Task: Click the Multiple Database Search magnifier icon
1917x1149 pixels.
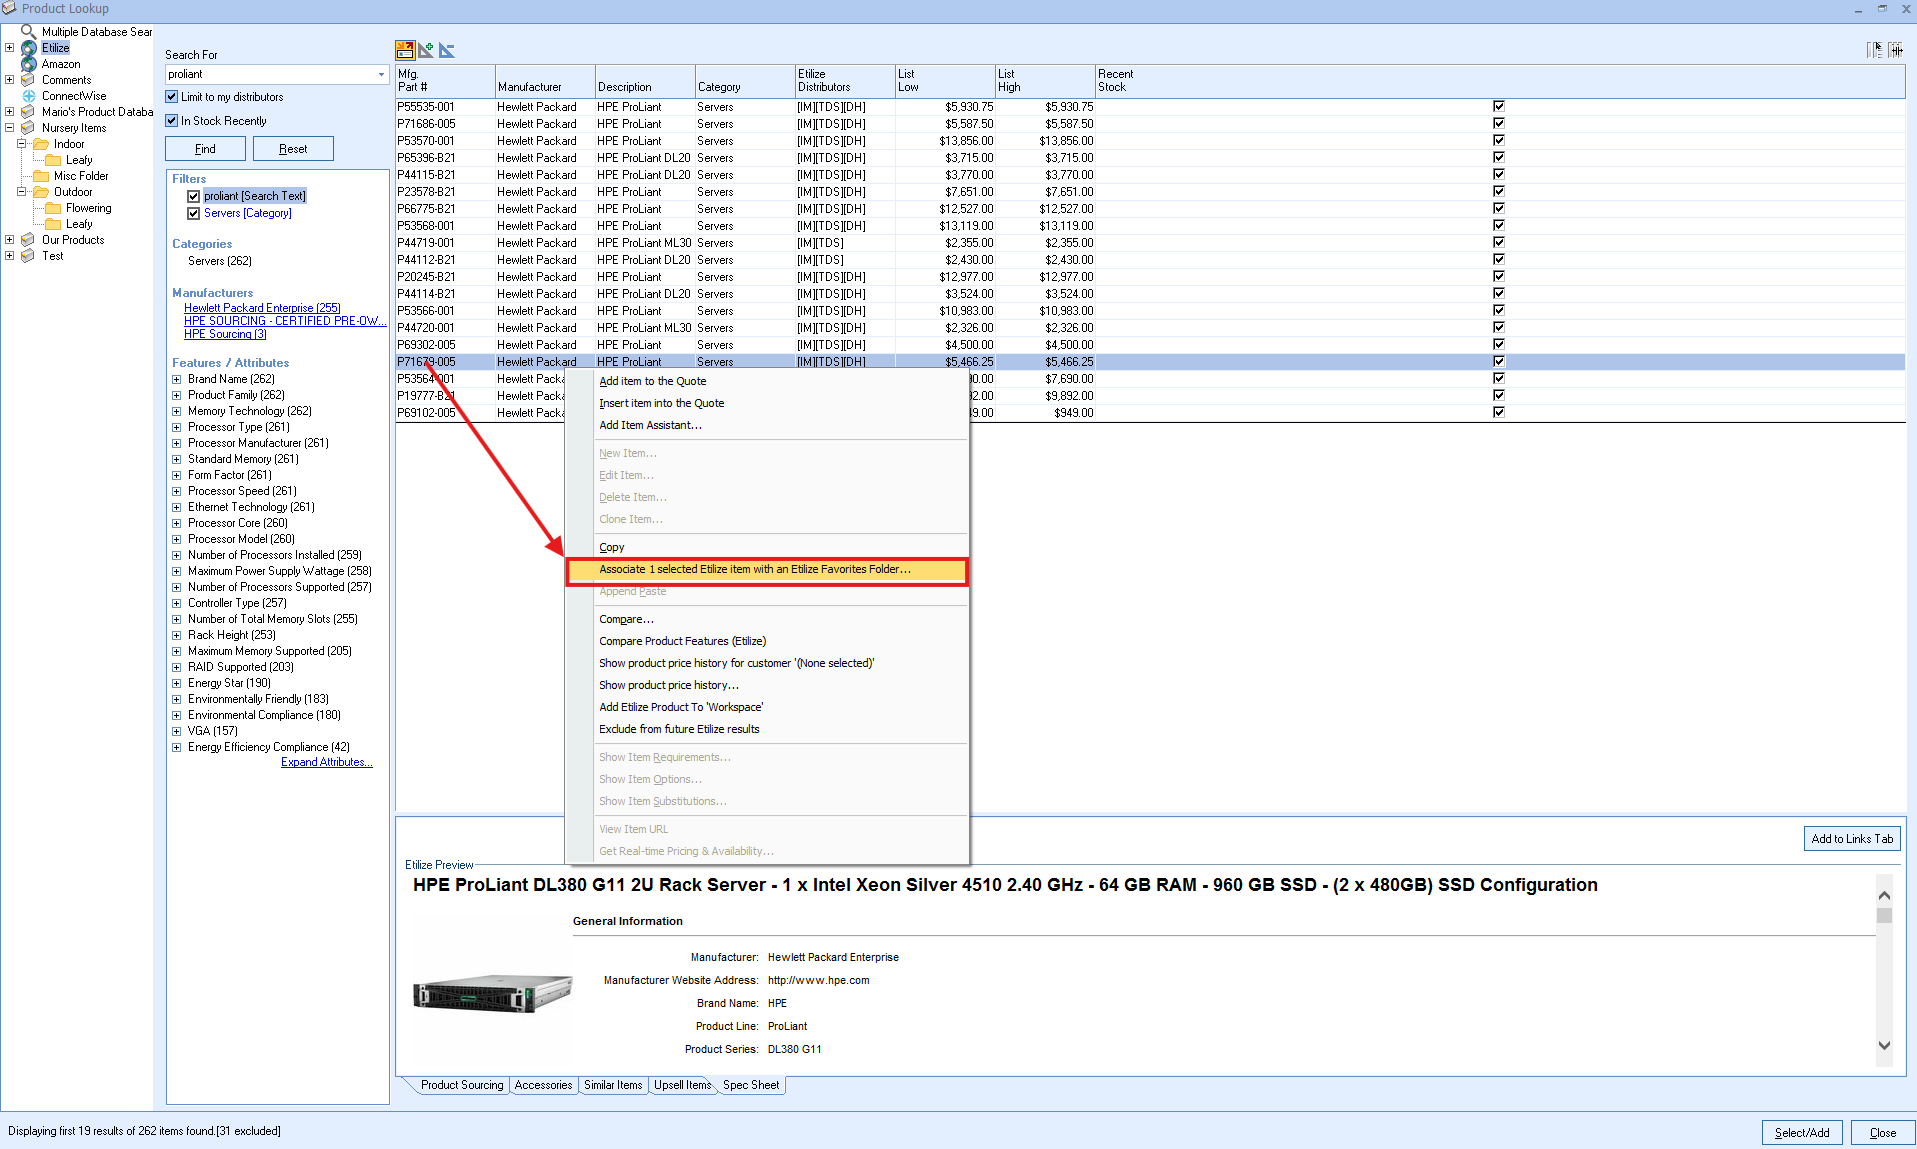Action: pyautogui.click(x=29, y=32)
